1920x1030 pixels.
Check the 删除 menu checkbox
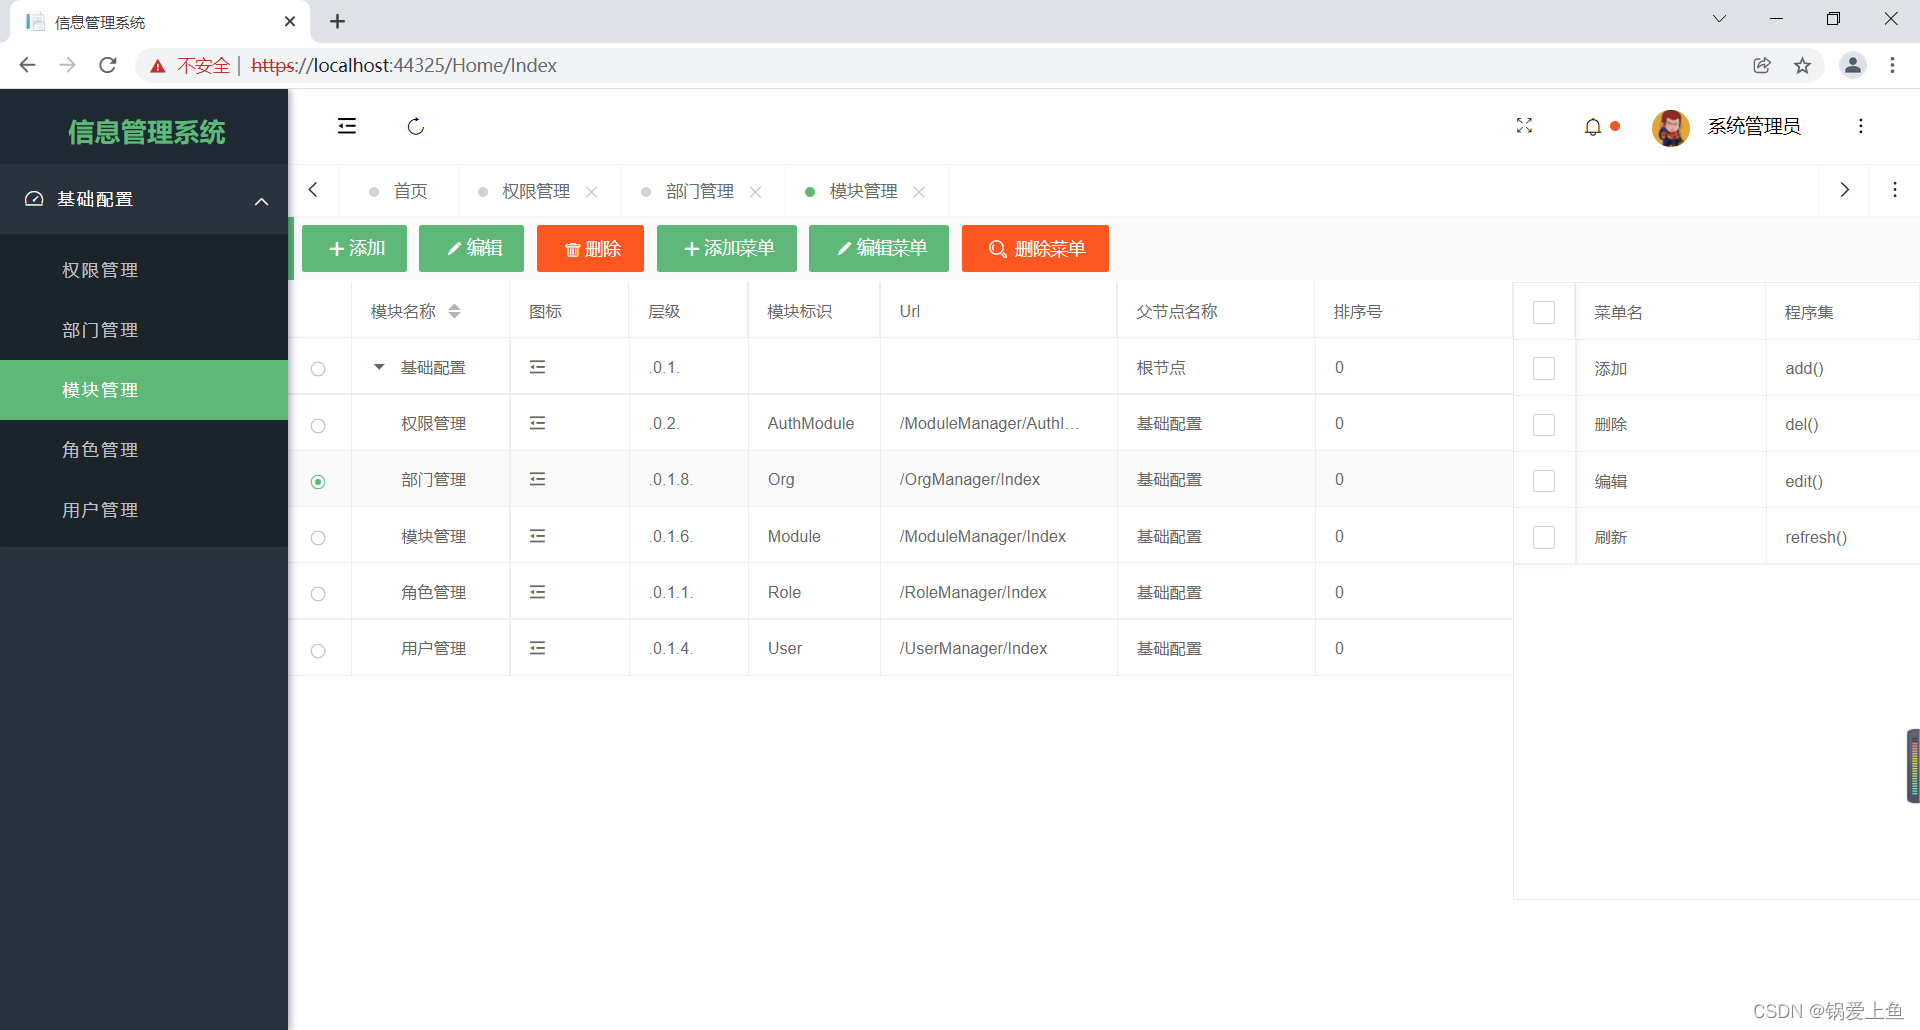pyautogui.click(x=1544, y=424)
